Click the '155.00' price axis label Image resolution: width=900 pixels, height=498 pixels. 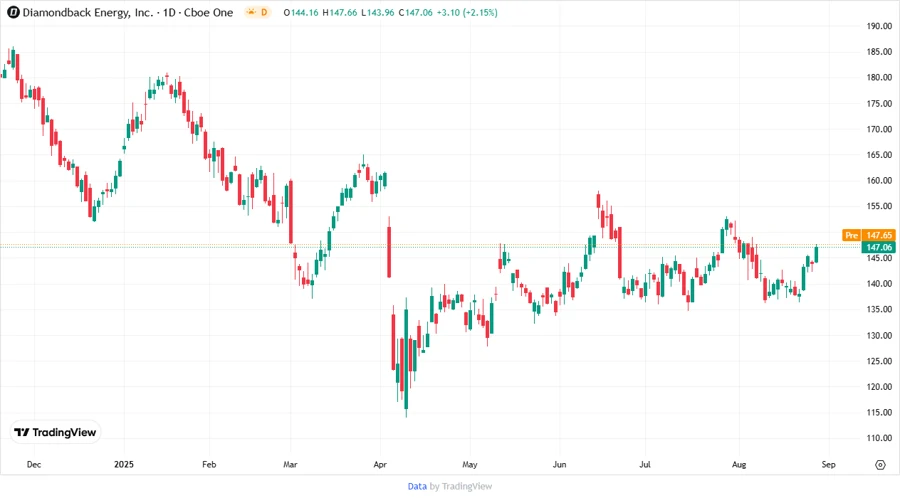pos(879,206)
